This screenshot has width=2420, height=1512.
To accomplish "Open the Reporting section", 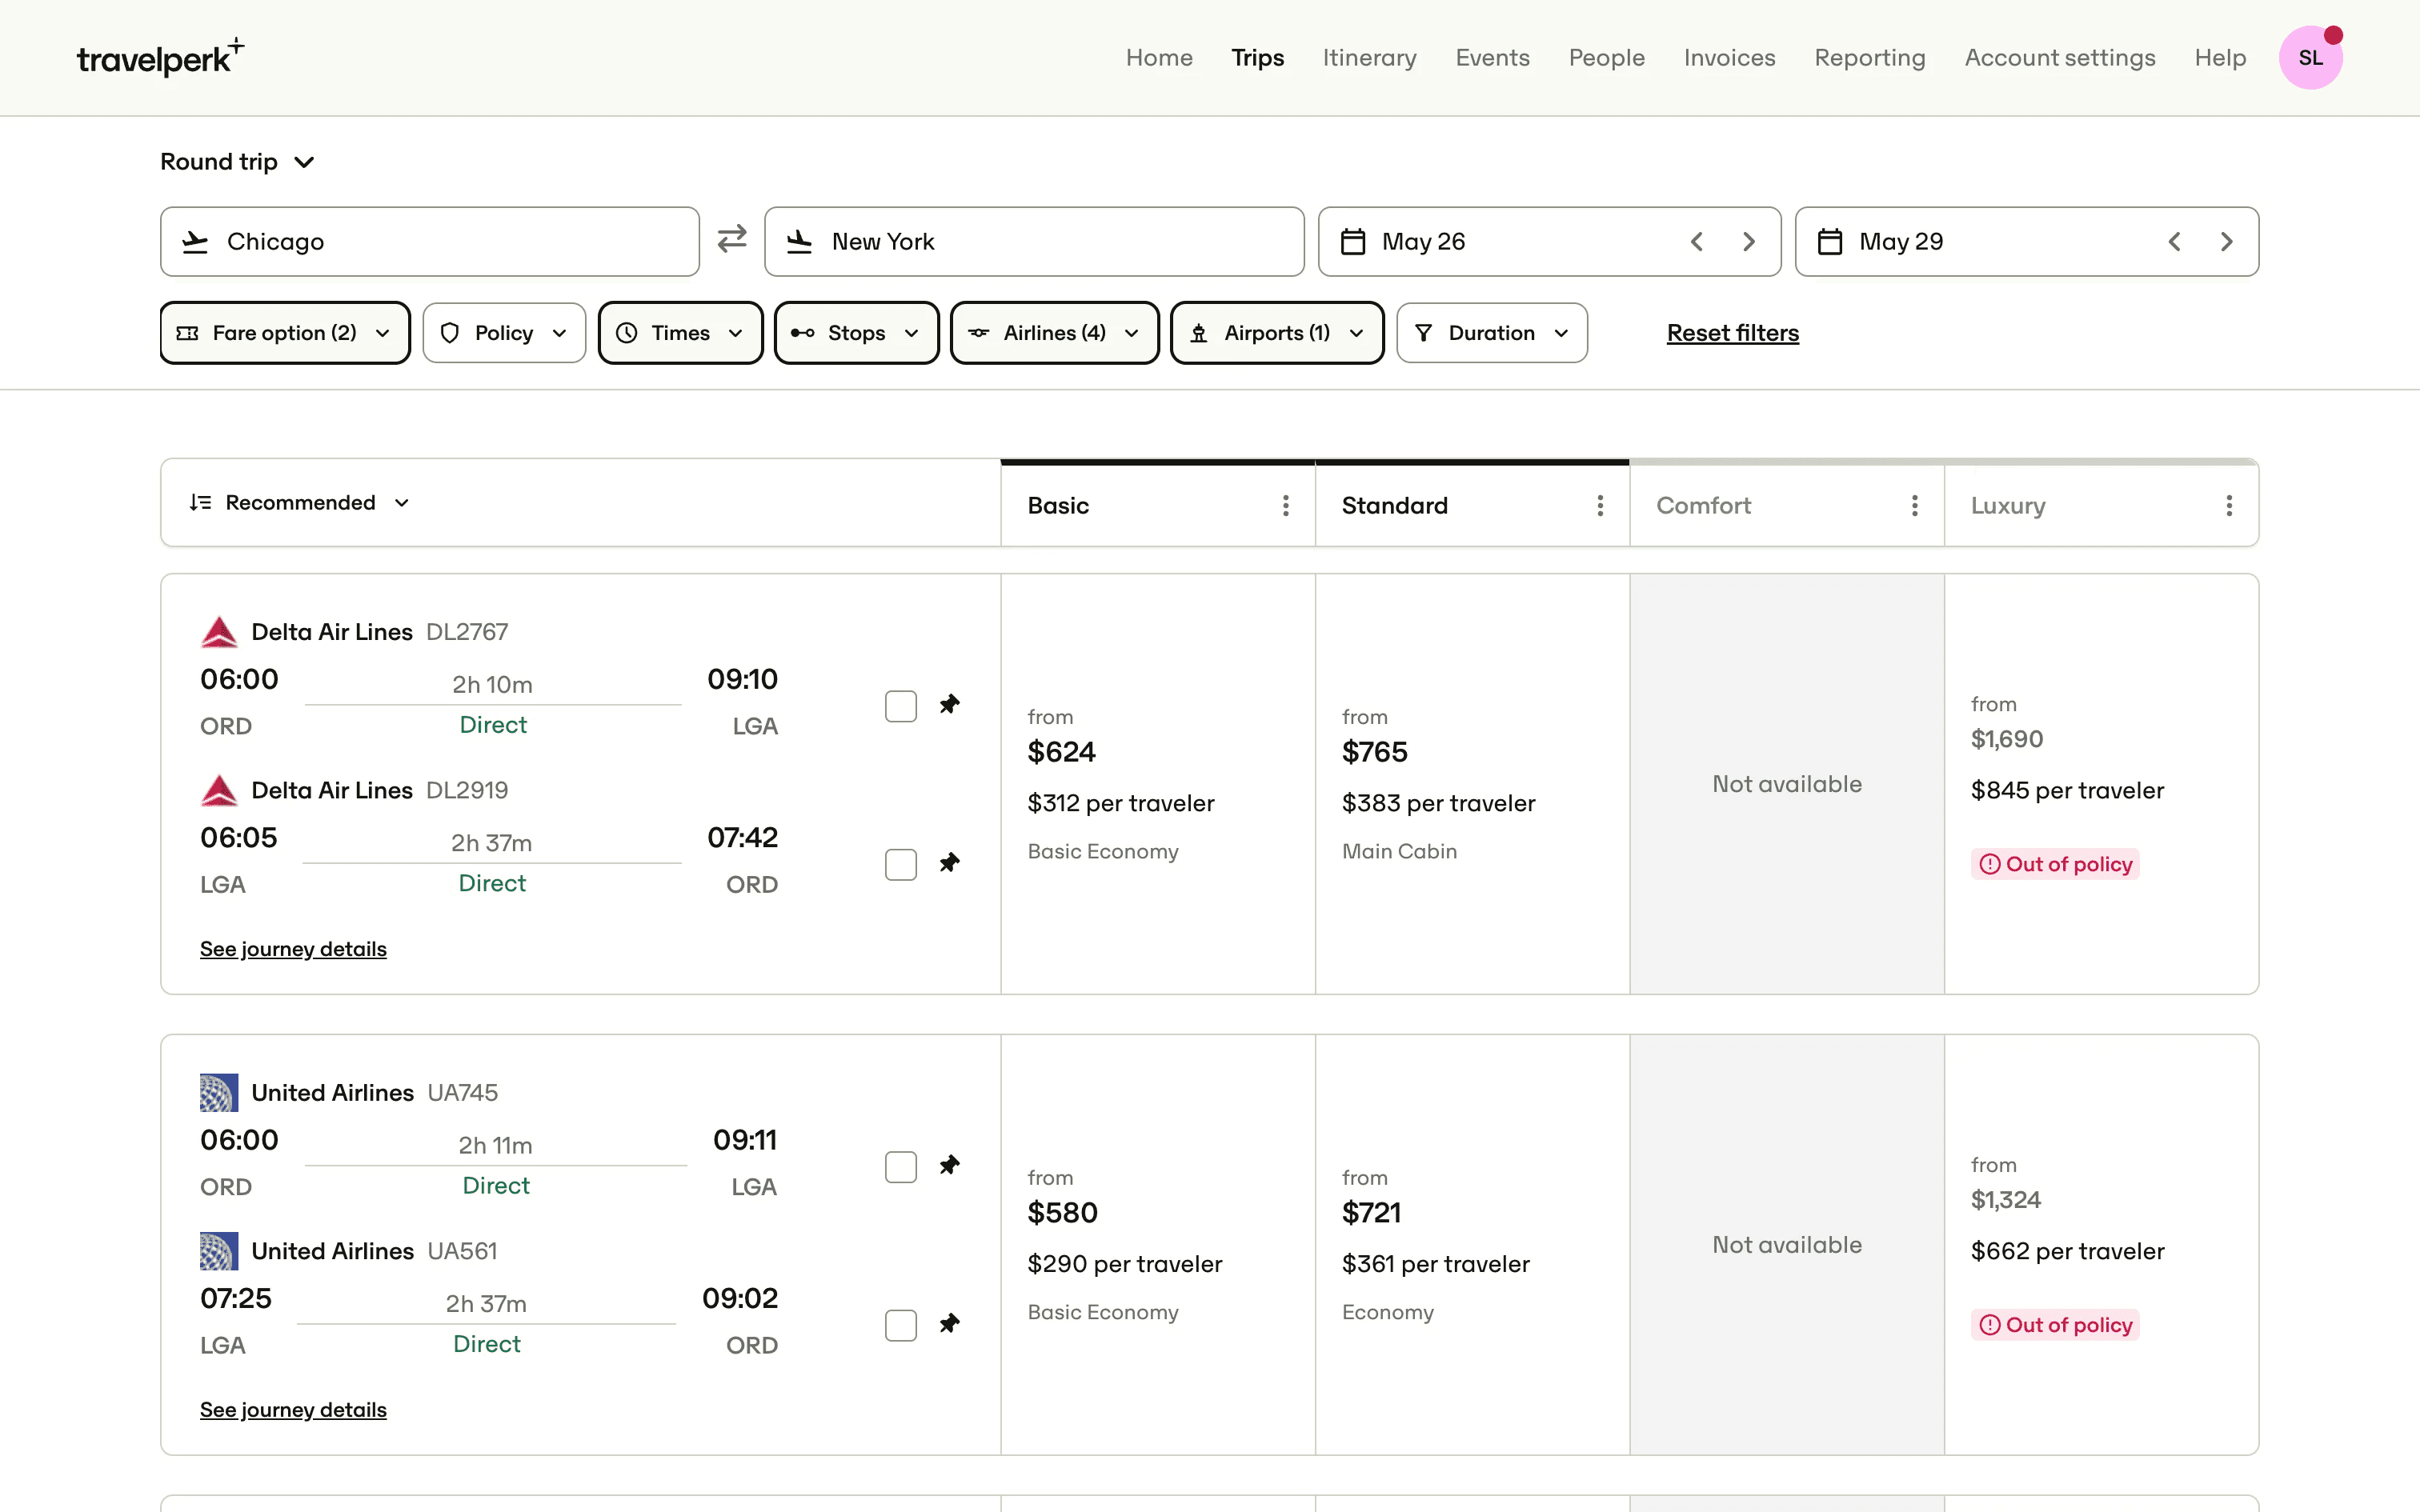I will [x=1870, y=58].
